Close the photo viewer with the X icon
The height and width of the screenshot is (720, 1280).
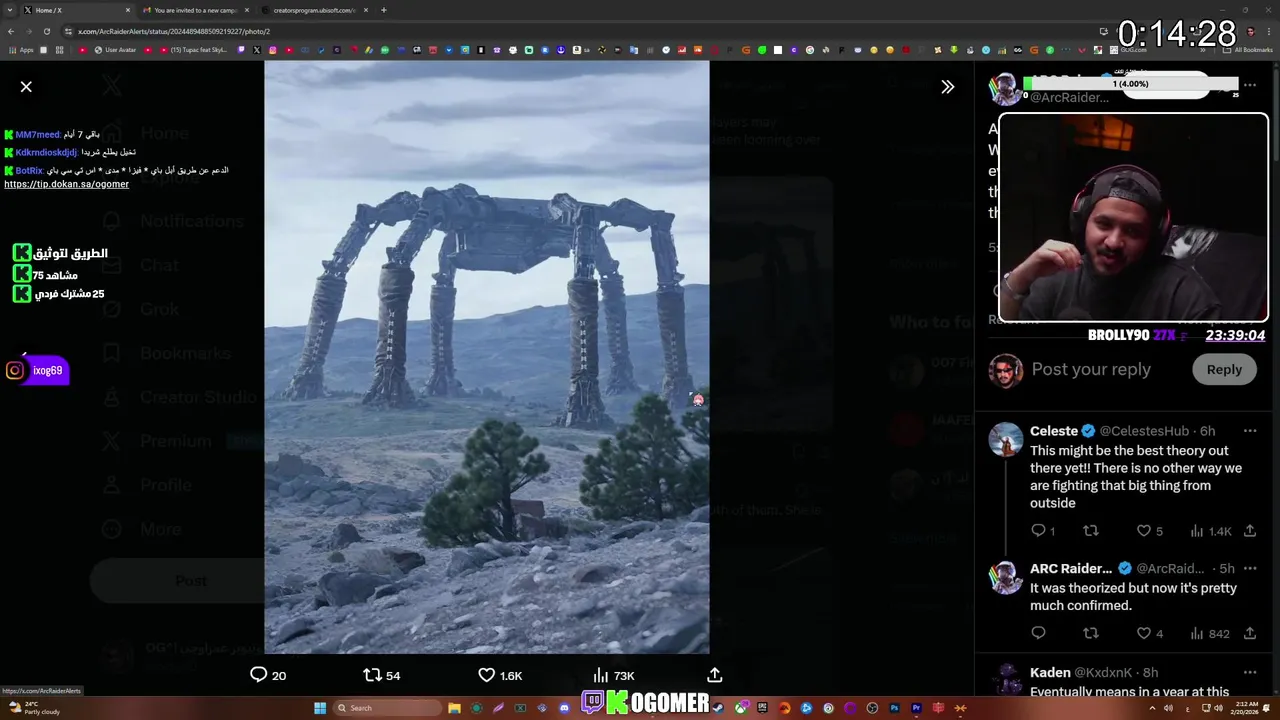[x=26, y=87]
